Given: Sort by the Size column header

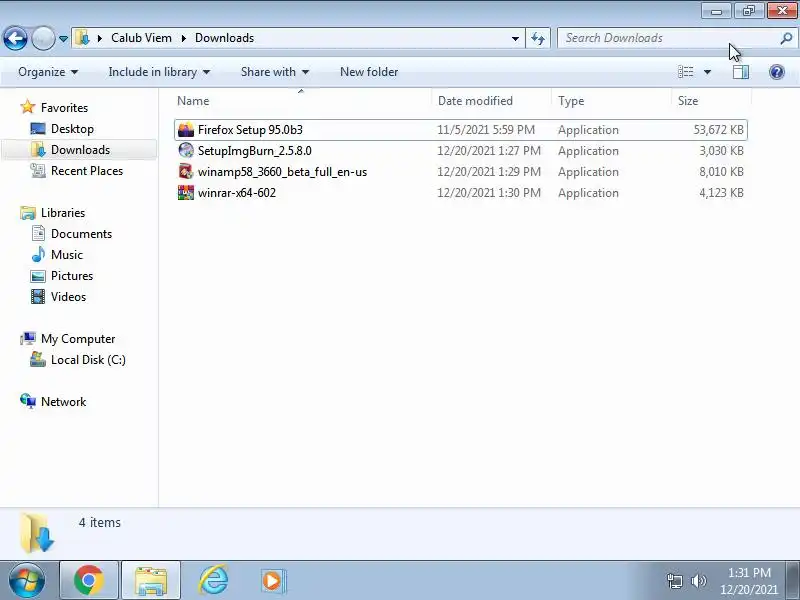Looking at the screenshot, I should point(711,101).
